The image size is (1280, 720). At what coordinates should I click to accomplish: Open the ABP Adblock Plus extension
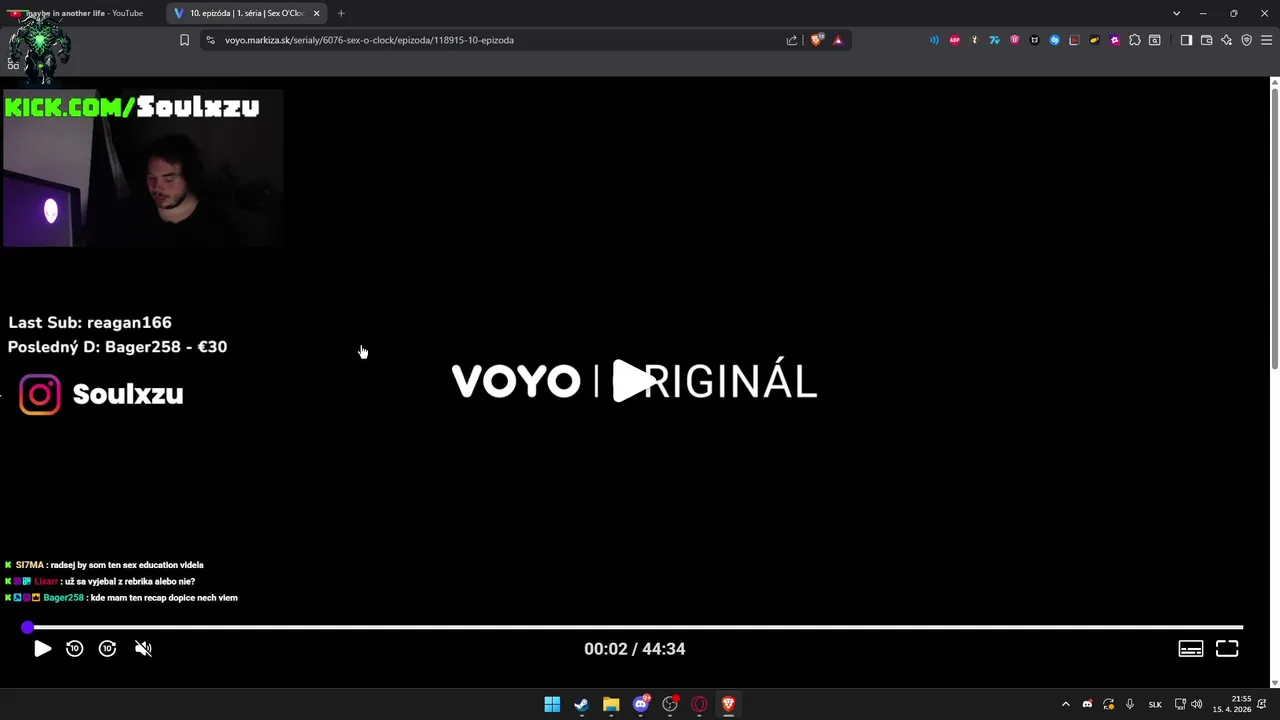[x=954, y=40]
